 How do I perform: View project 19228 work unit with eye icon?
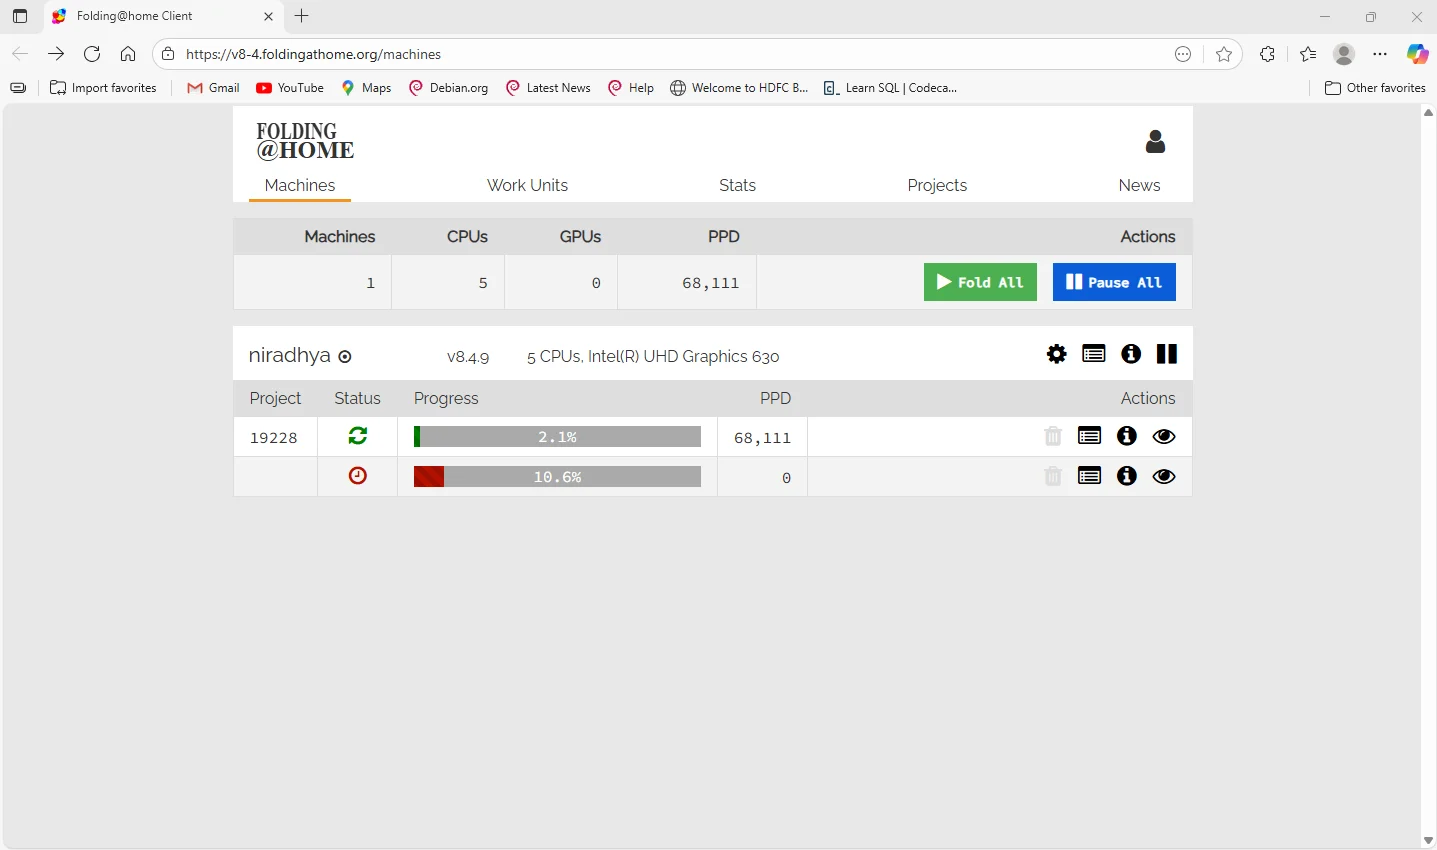pos(1164,436)
